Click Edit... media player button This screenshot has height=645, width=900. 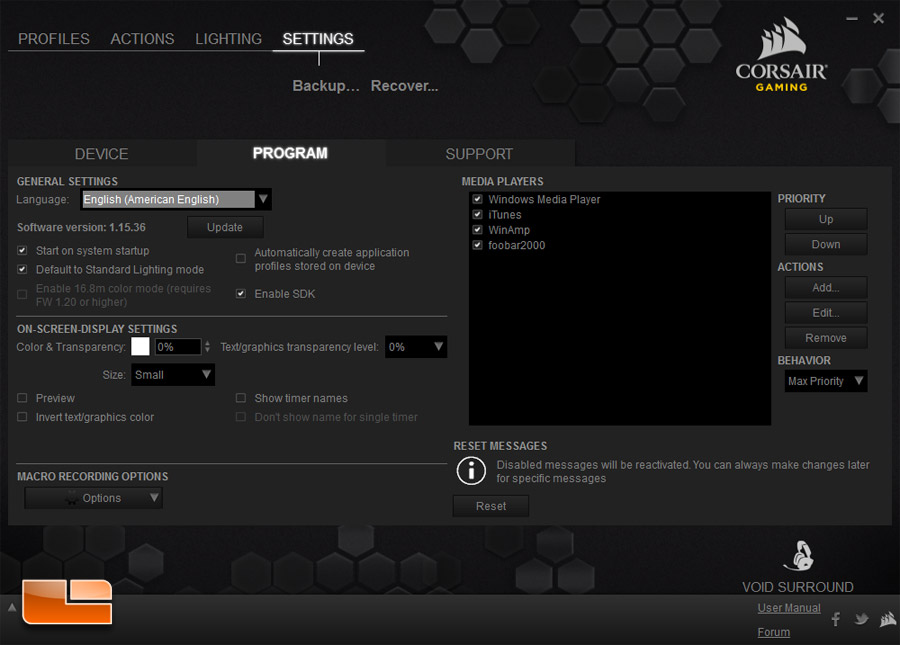pyautogui.click(x=826, y=313)
